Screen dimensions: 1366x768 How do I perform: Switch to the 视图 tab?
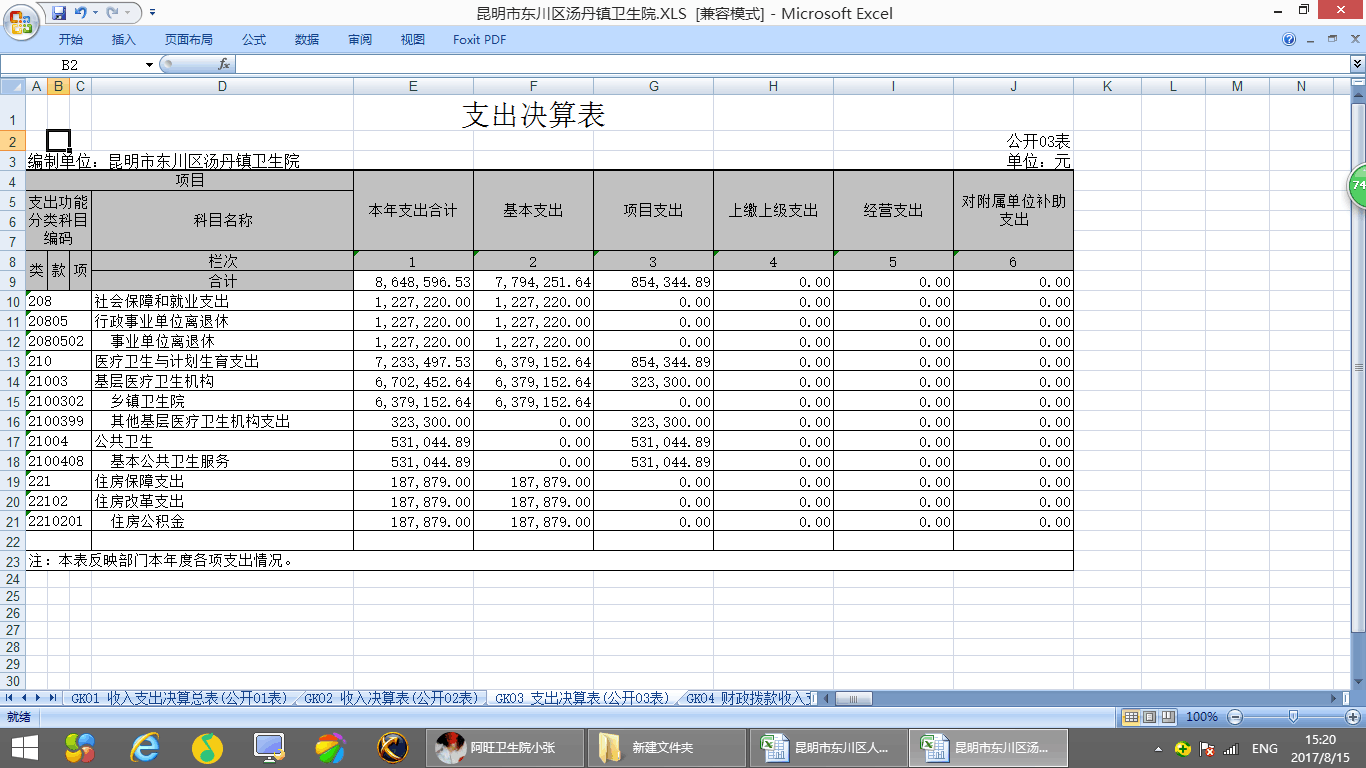(413, 40)
